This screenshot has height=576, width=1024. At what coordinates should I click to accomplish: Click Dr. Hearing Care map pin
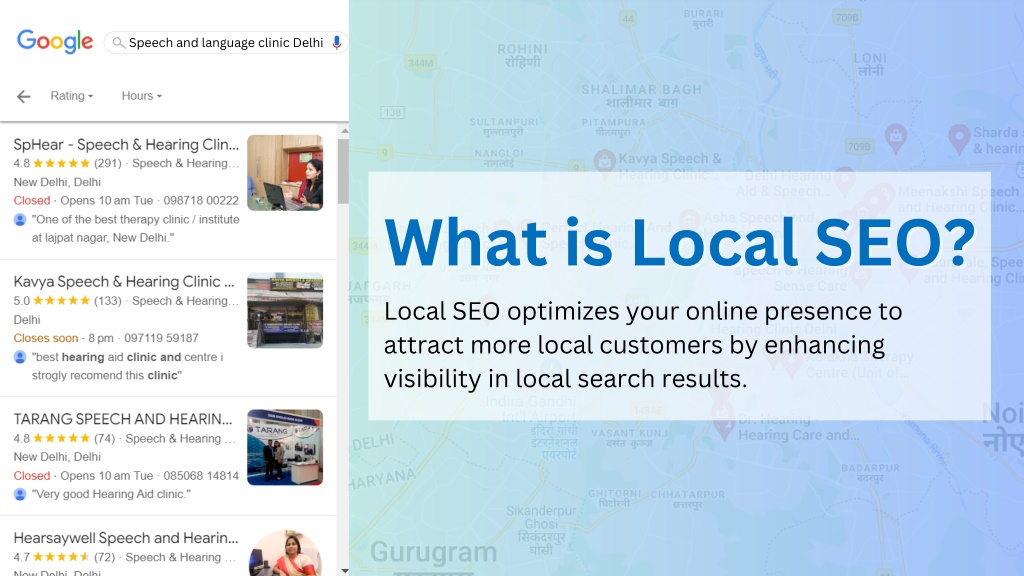(723, 424)
